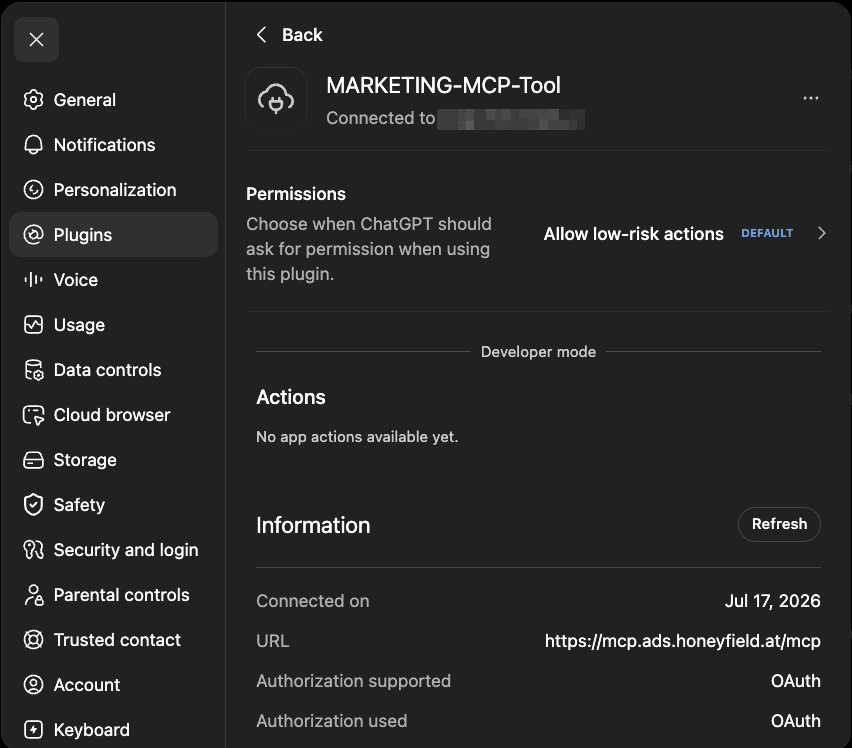Click the DEFAULT badge
The image size is (852, 748).
[767, 233]
